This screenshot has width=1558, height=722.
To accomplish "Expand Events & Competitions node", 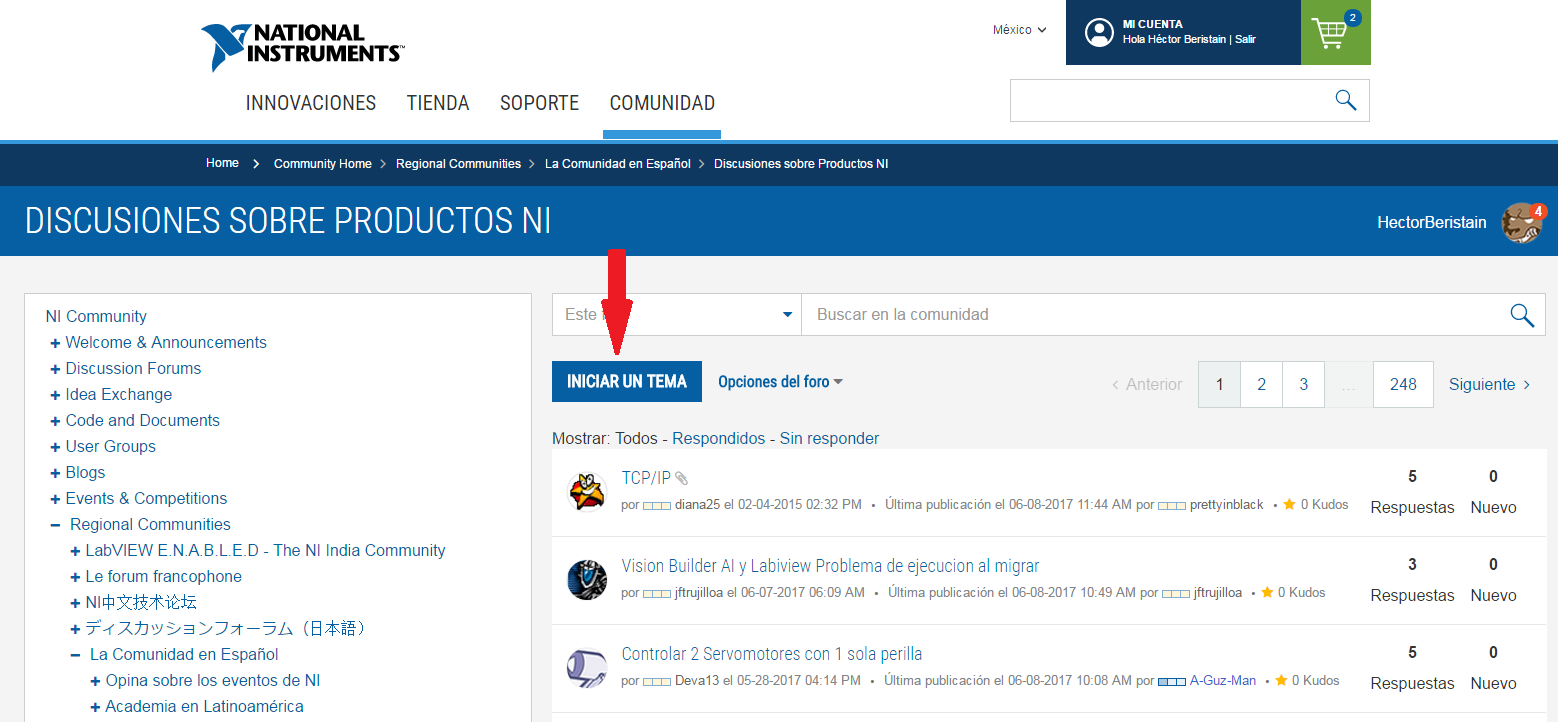I will [56, 499].
